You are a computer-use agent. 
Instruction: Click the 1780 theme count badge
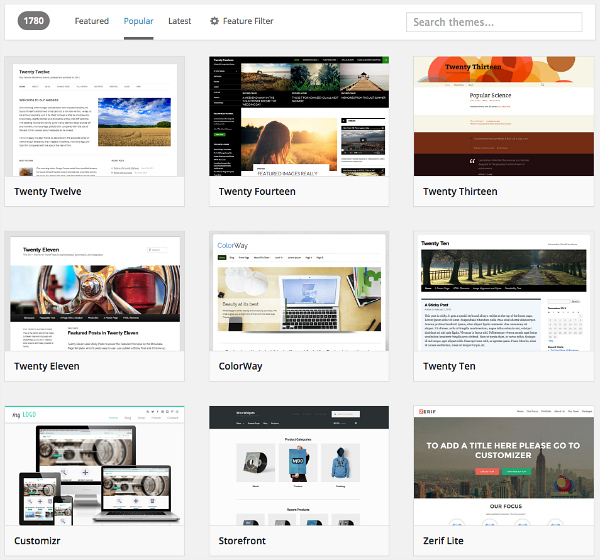34,21
